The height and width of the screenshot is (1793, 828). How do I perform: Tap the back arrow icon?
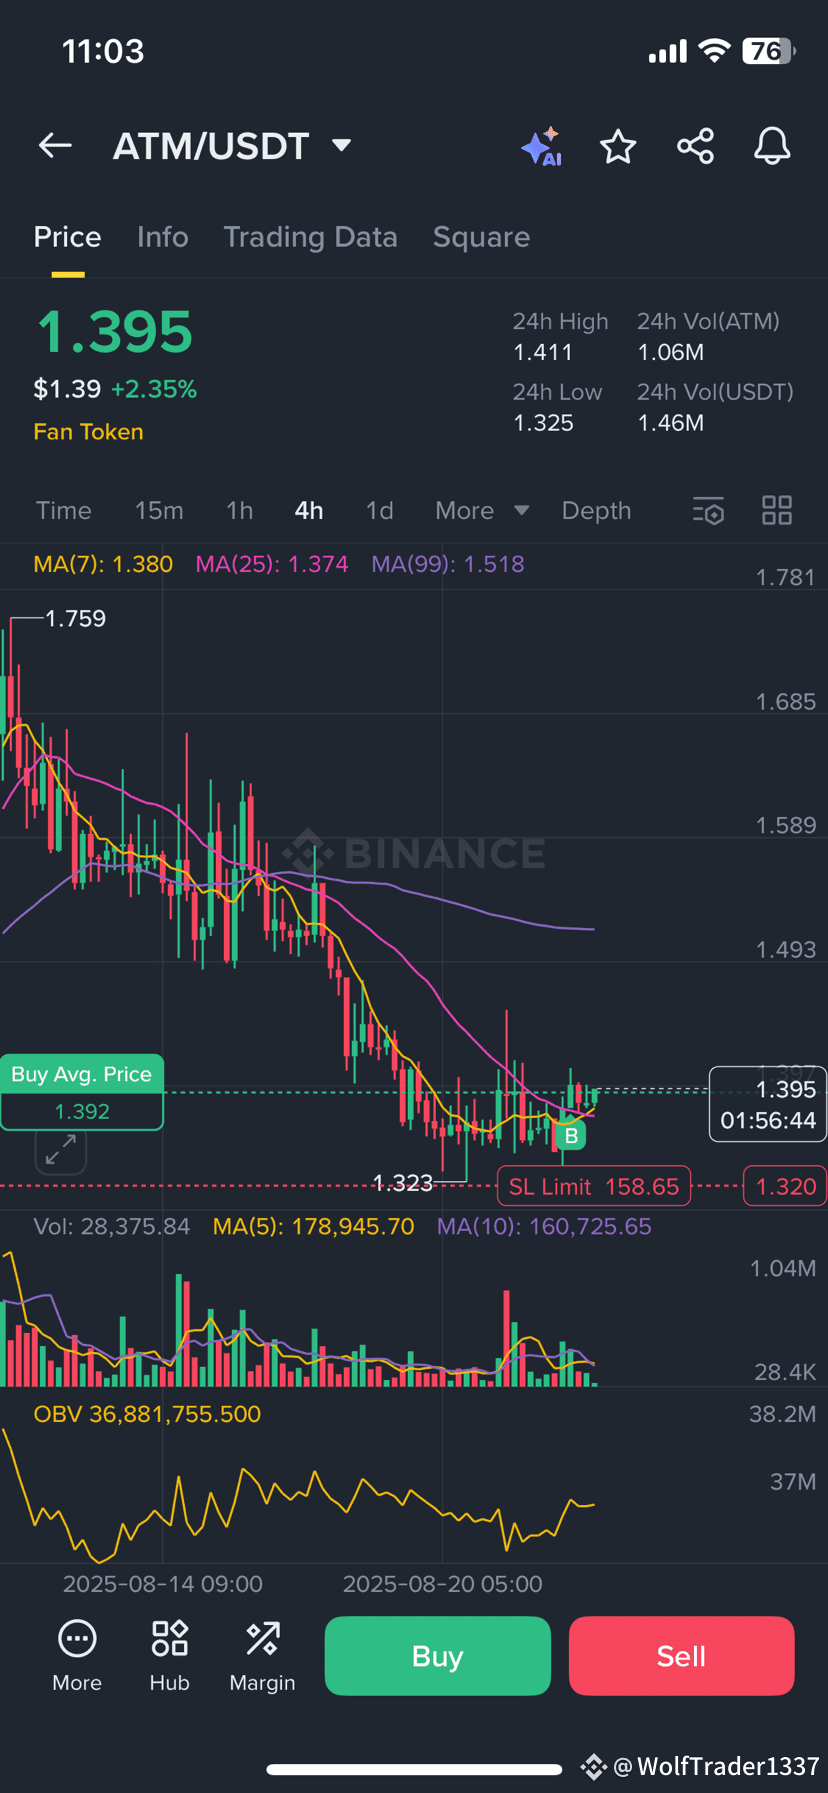pos(55,146)
